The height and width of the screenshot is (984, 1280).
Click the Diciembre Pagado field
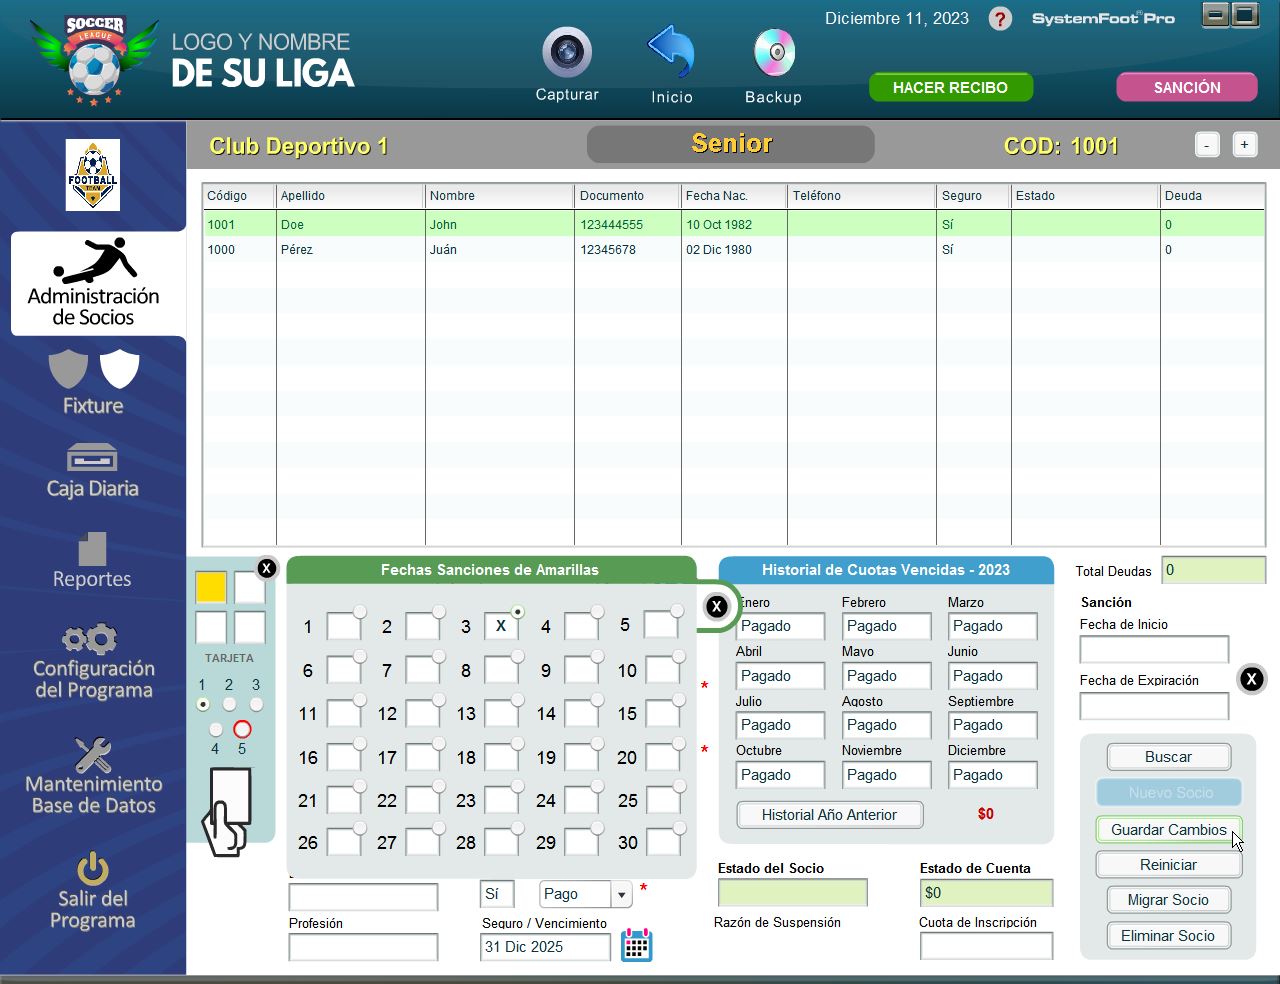click(993, 775)
